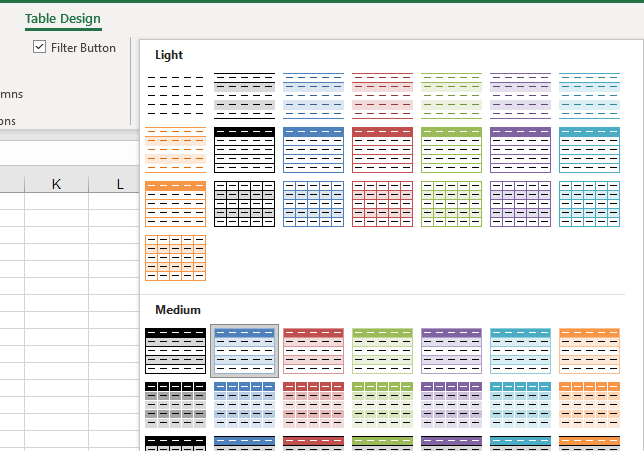Select teal style in Medium's second row

click(520, 404)
